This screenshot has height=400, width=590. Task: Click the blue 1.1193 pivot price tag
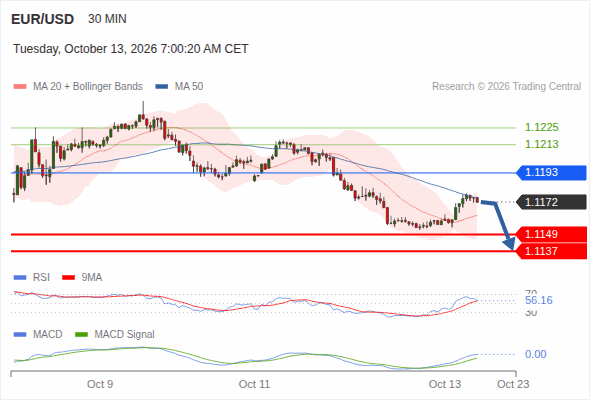coord(551,172)
